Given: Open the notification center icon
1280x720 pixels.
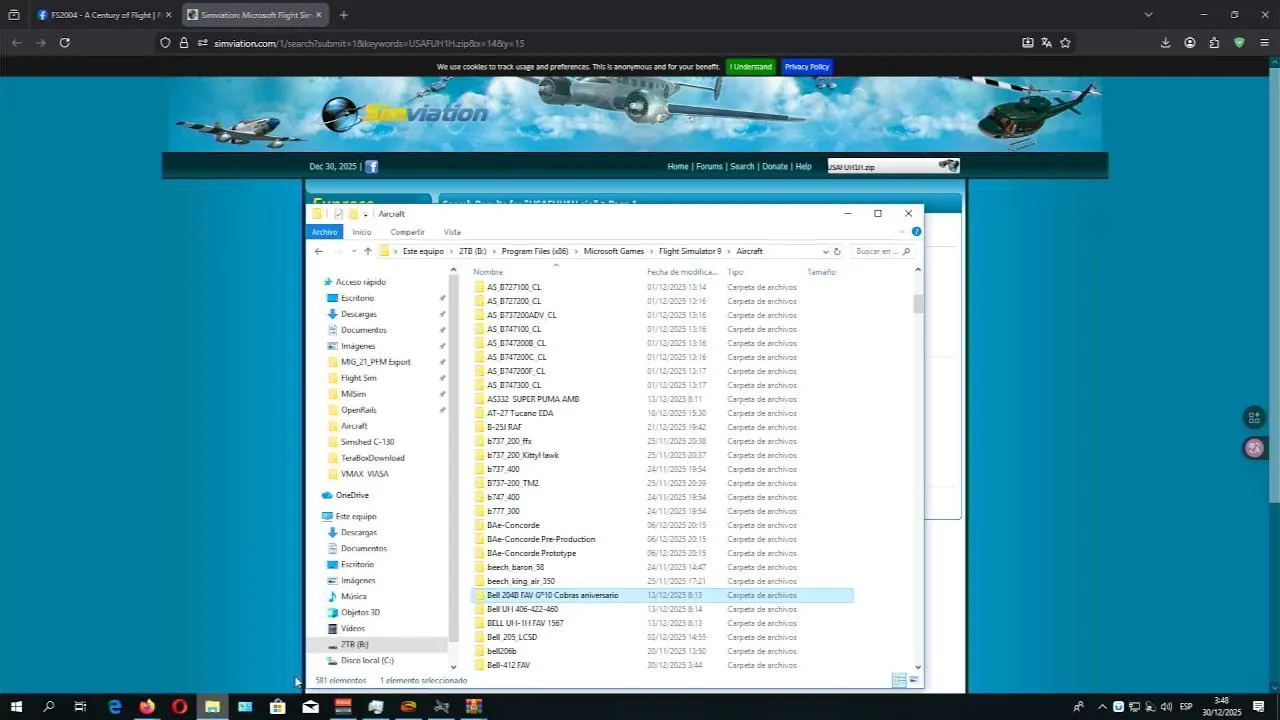Looking at the screenshot, I should [1258, 707].
